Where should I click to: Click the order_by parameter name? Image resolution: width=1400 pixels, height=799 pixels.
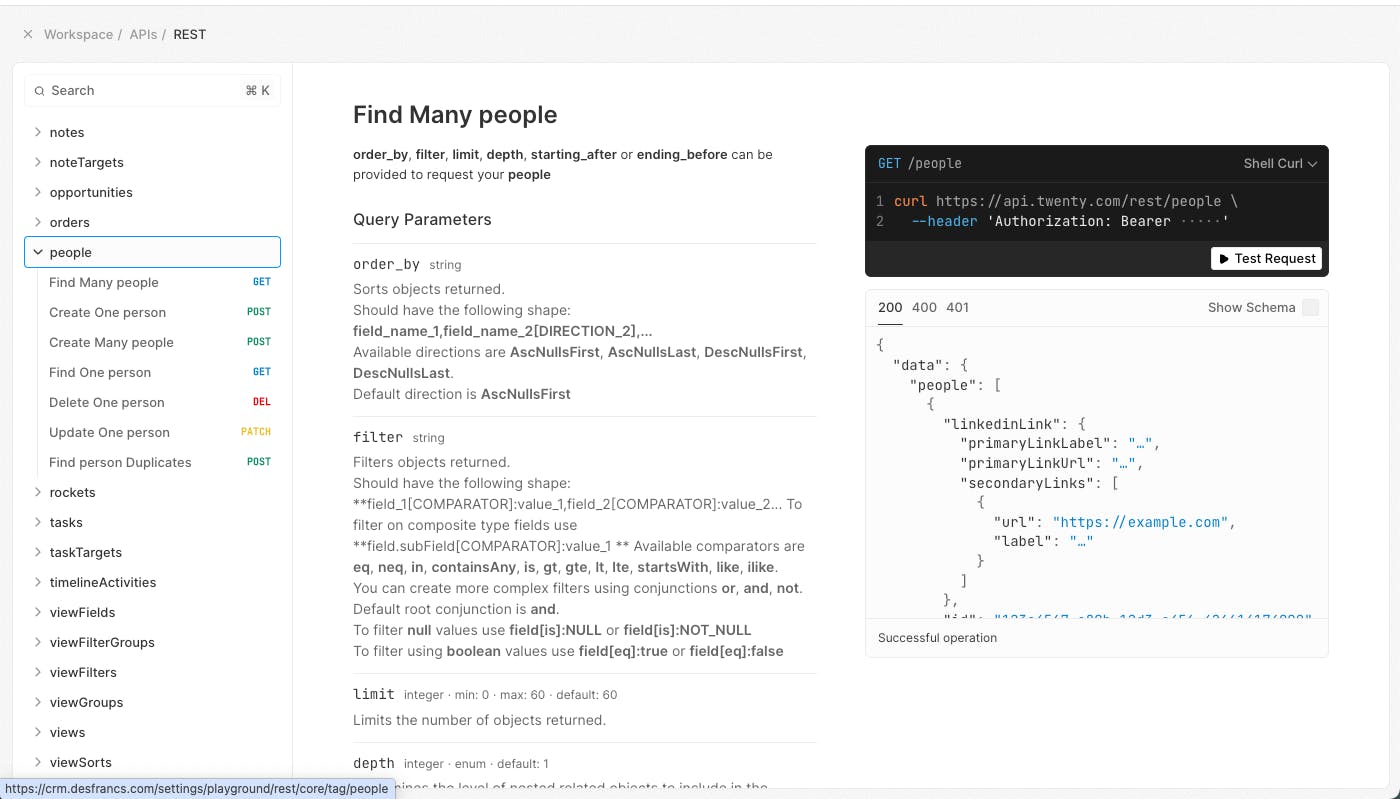(x=386, y=265)
